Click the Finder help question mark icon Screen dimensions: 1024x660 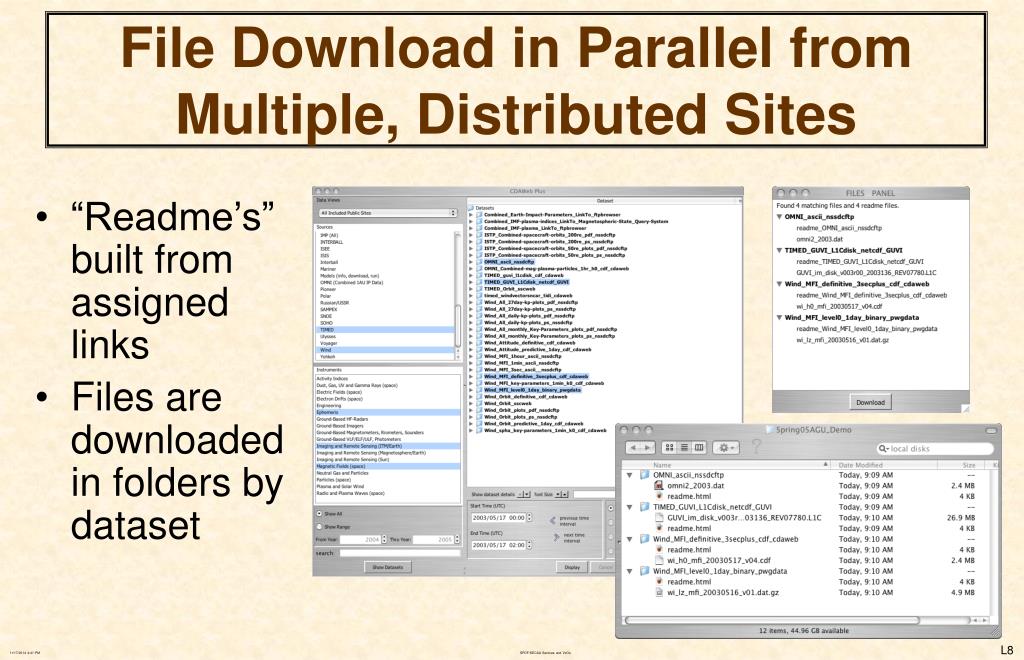(x=757, y=447)
